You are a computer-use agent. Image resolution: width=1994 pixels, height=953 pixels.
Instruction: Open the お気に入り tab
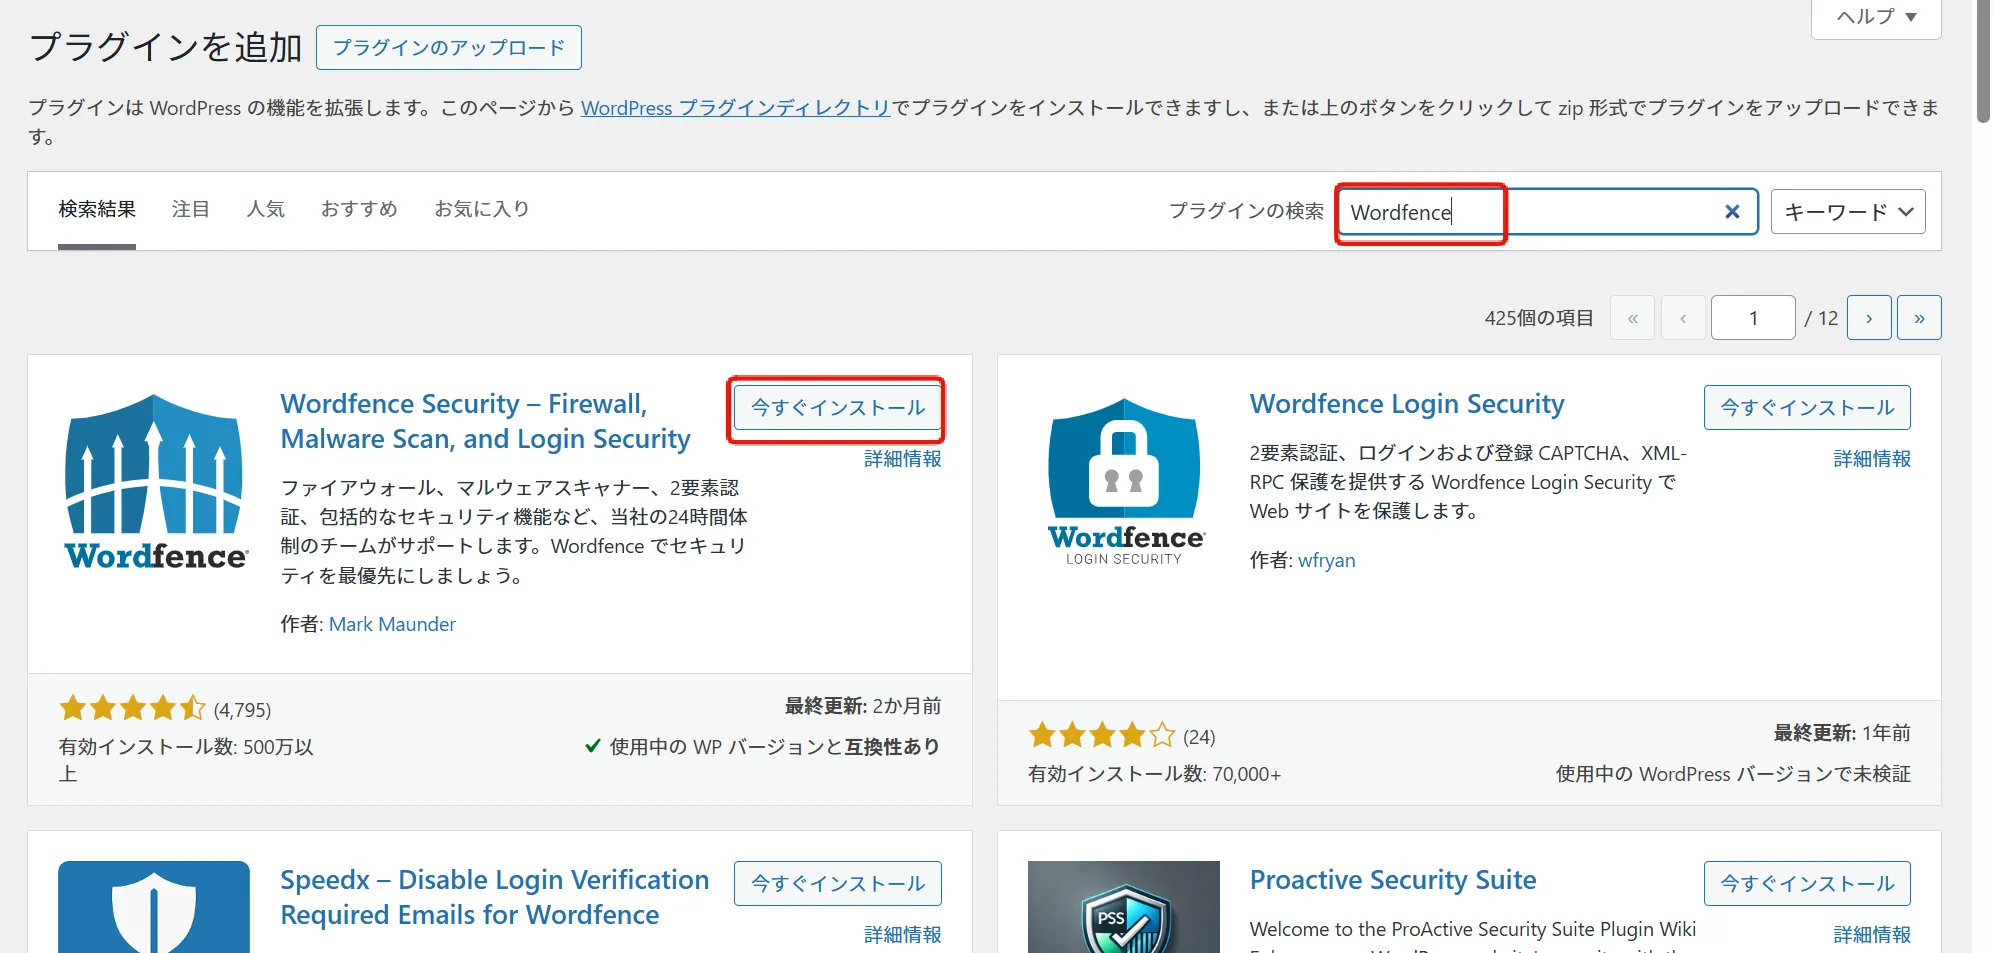[482, 209]
